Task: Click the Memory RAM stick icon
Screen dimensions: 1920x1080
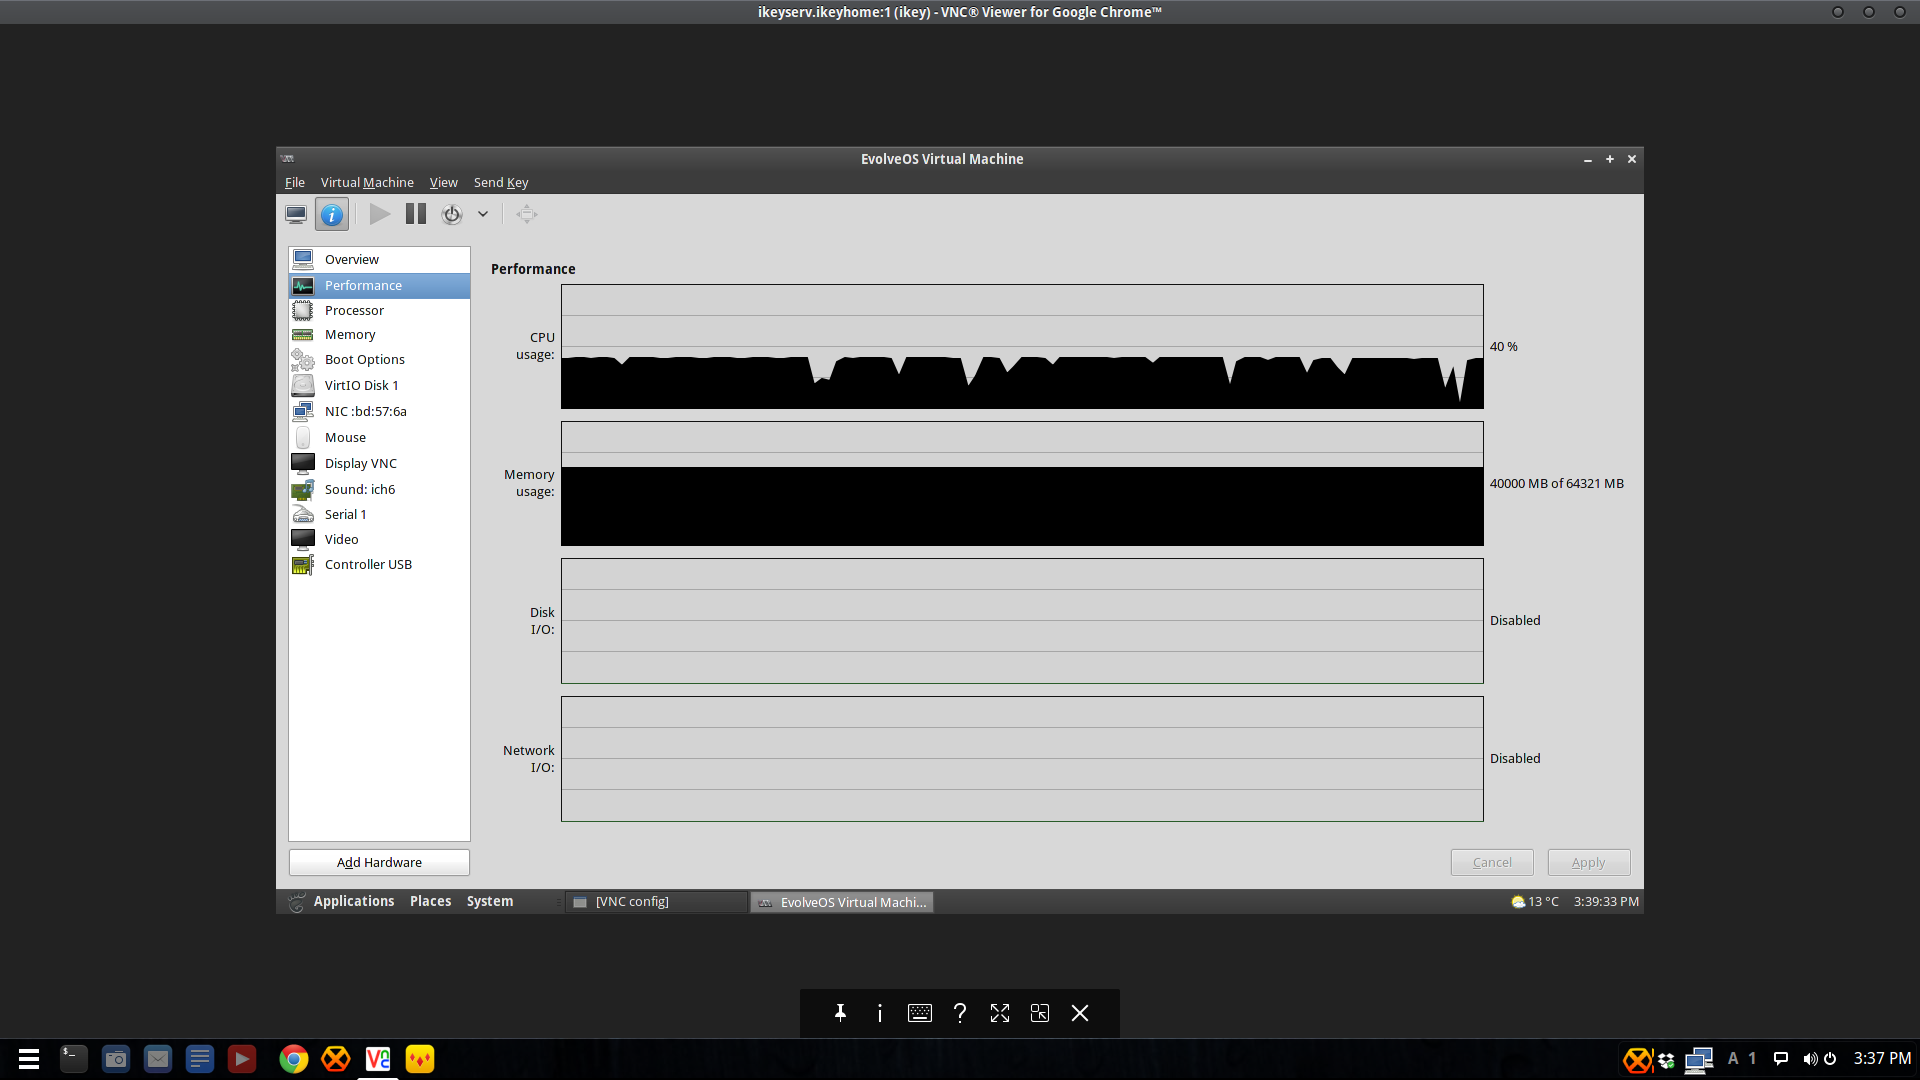Action: (303, 334)
